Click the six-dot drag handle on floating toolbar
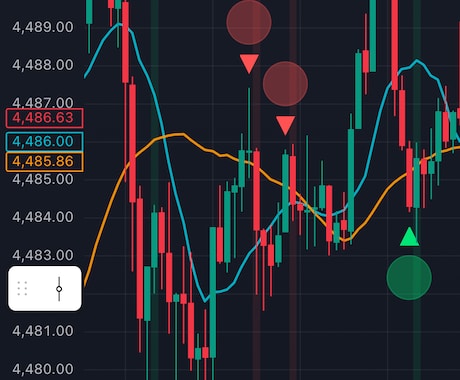The width and height of the screenshot is (460, 380). (22, 288)
